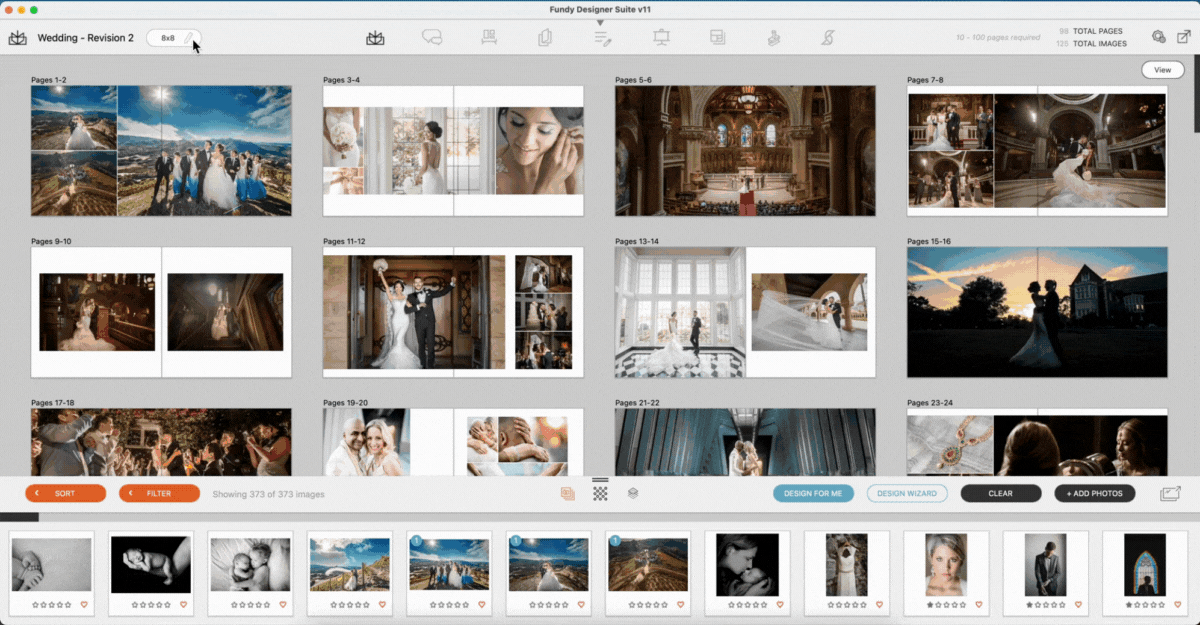Favorite the sleeping baby on black photo

pyautogui.click(x=183, y=604)
